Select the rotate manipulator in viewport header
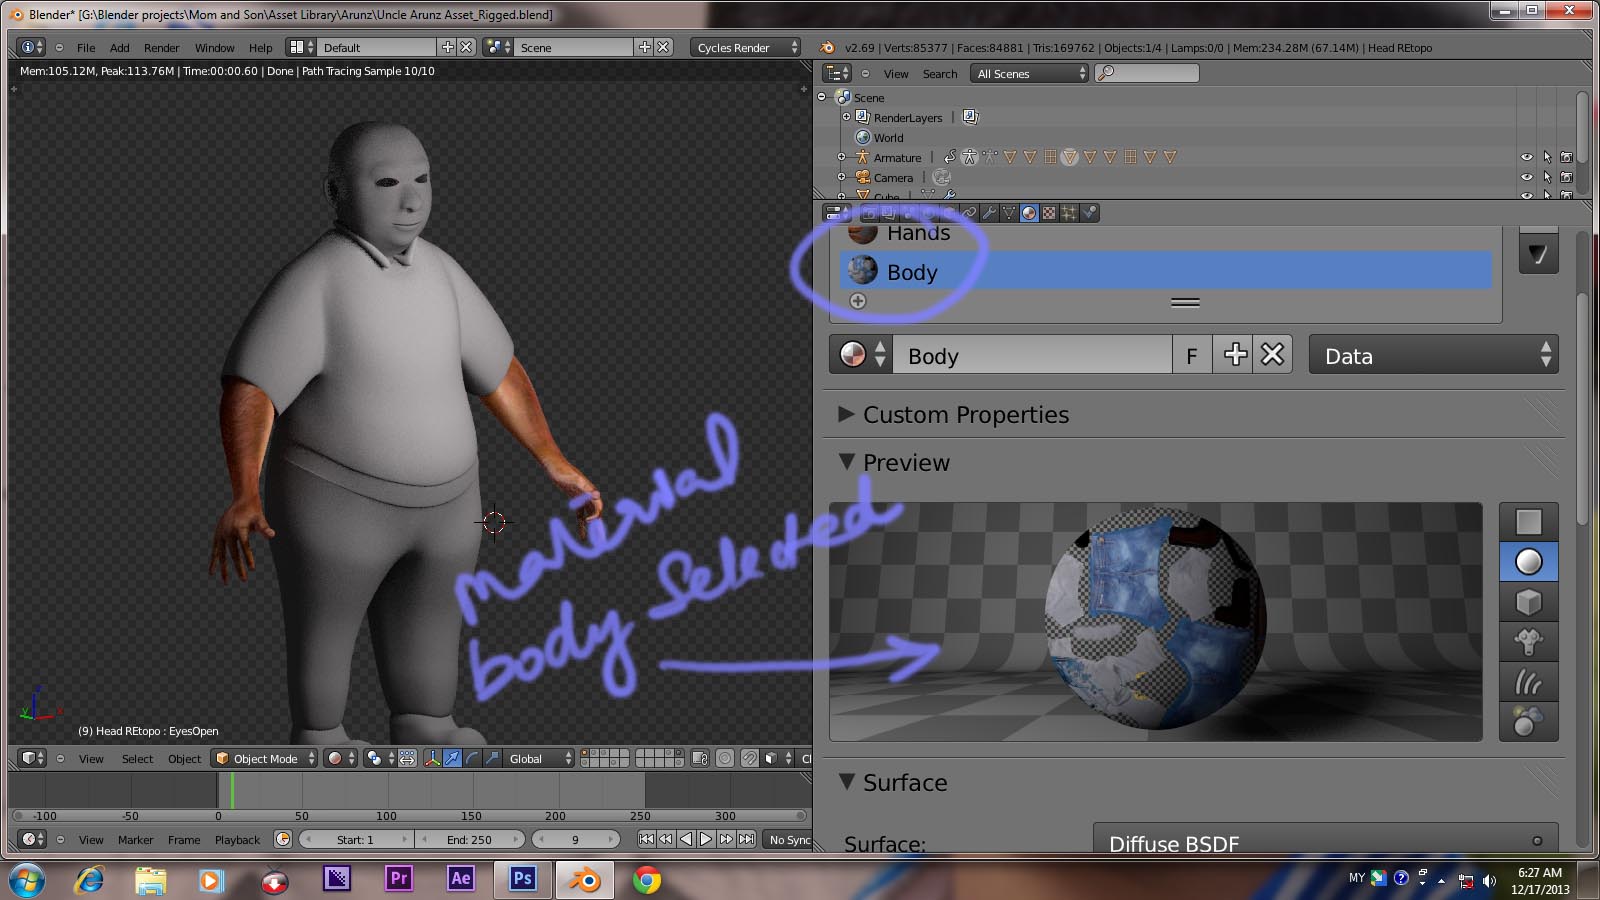 click(x=472, y=758)
